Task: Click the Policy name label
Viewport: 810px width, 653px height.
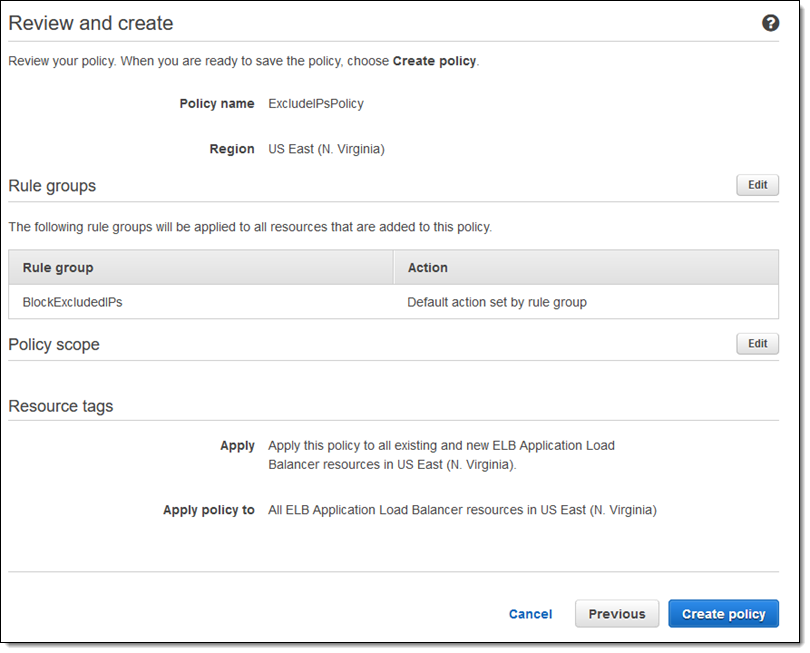Action: [x=217, y=104]
